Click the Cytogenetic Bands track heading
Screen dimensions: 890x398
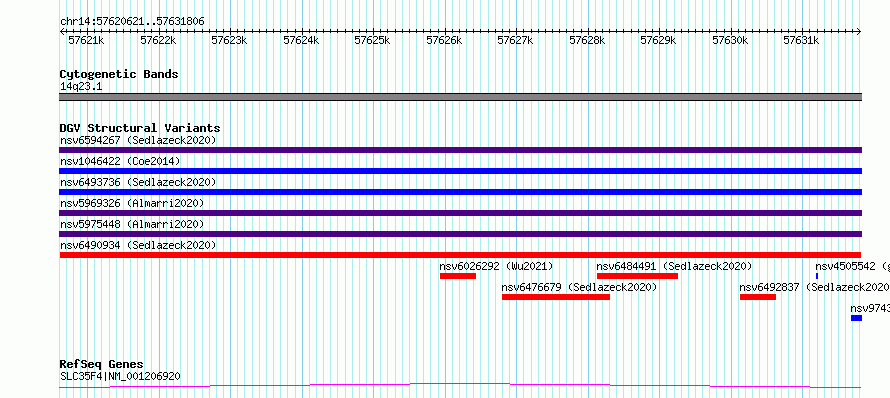(119, 74)
